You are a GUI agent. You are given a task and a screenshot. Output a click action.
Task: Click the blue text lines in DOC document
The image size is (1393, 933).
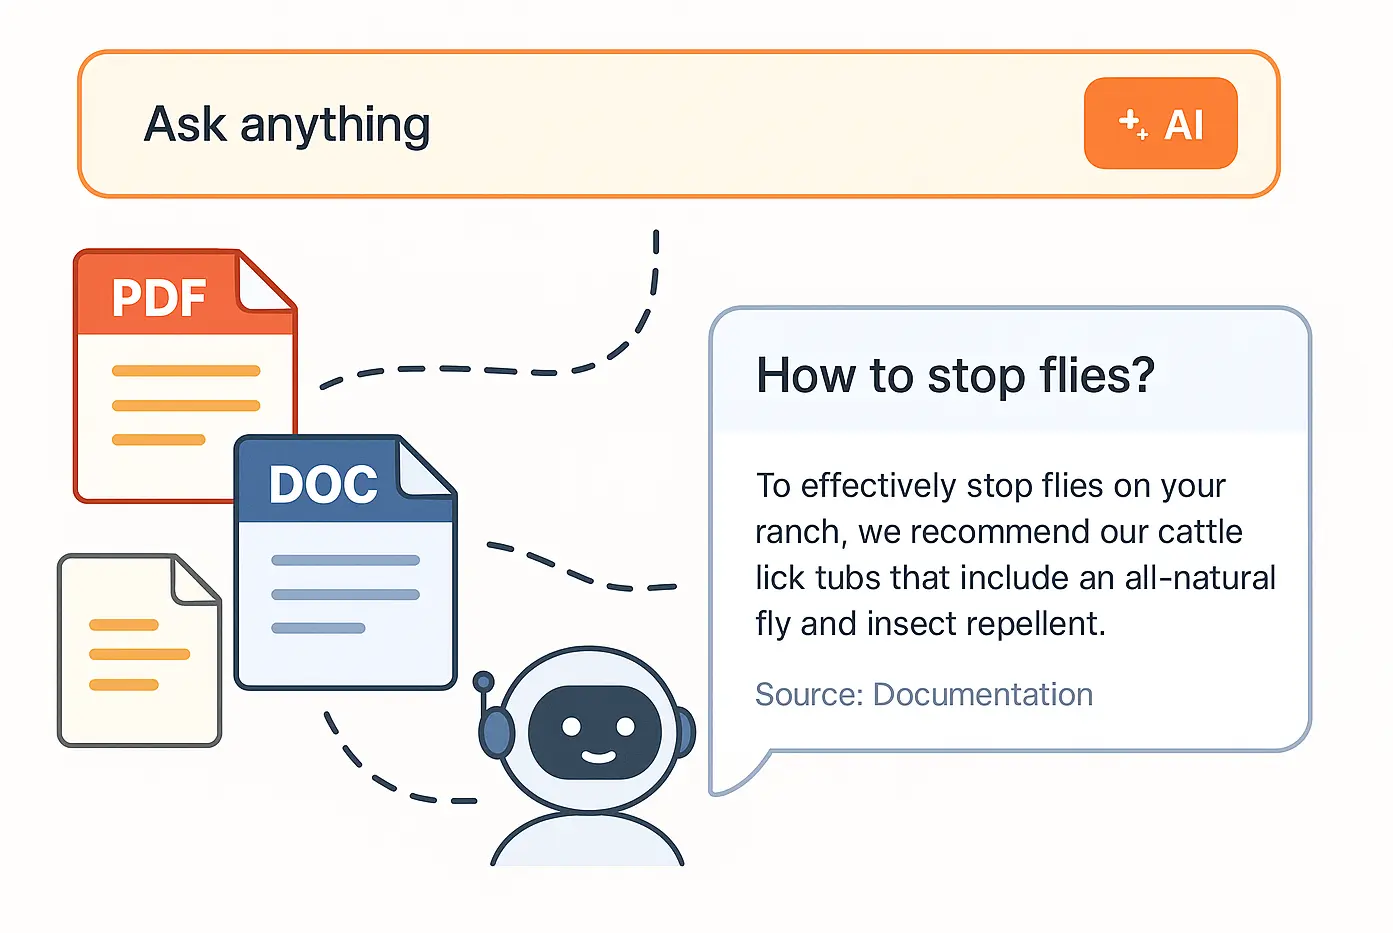point(344,594)
